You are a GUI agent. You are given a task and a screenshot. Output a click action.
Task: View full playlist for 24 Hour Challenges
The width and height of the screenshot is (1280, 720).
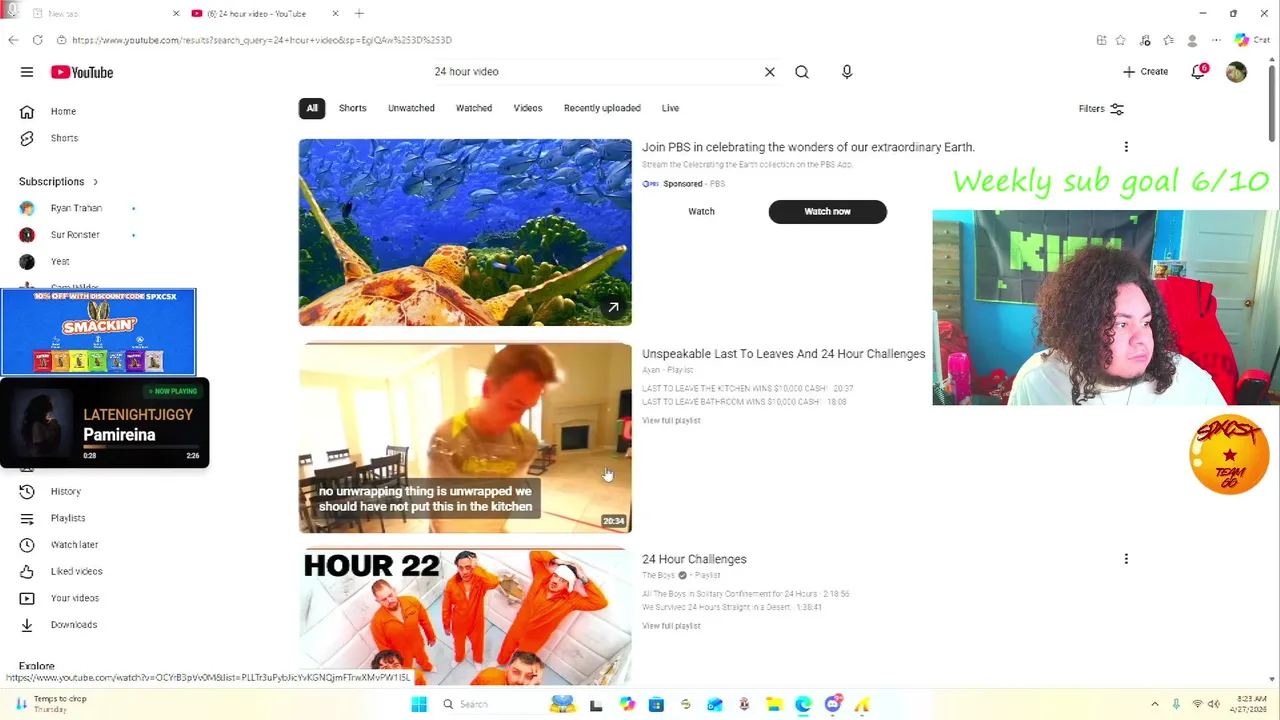pyautogui.click(x=671, y=626)
